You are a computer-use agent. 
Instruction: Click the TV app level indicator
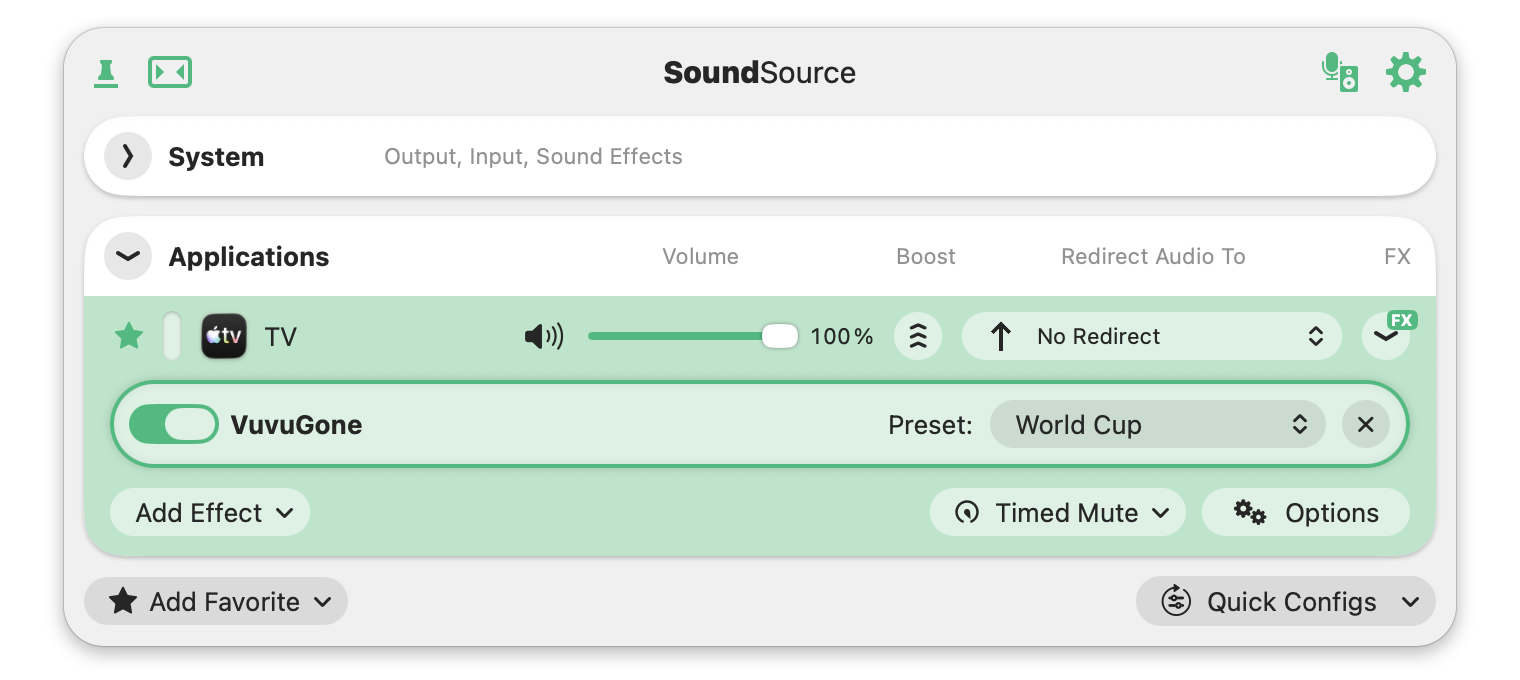coord(172,336)
